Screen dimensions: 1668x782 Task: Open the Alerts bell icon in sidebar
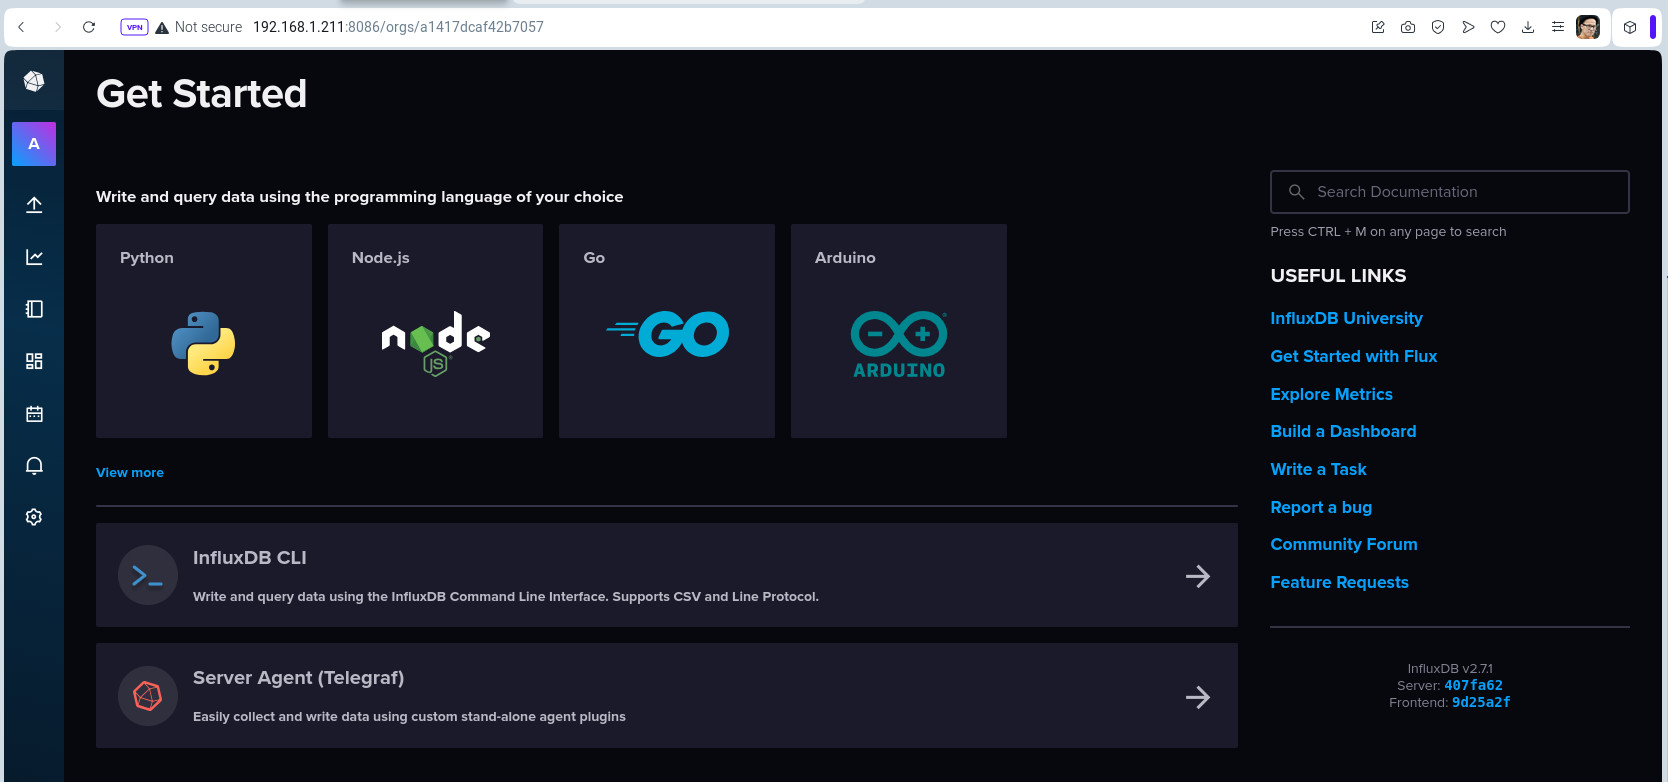[x=34, y=465]
